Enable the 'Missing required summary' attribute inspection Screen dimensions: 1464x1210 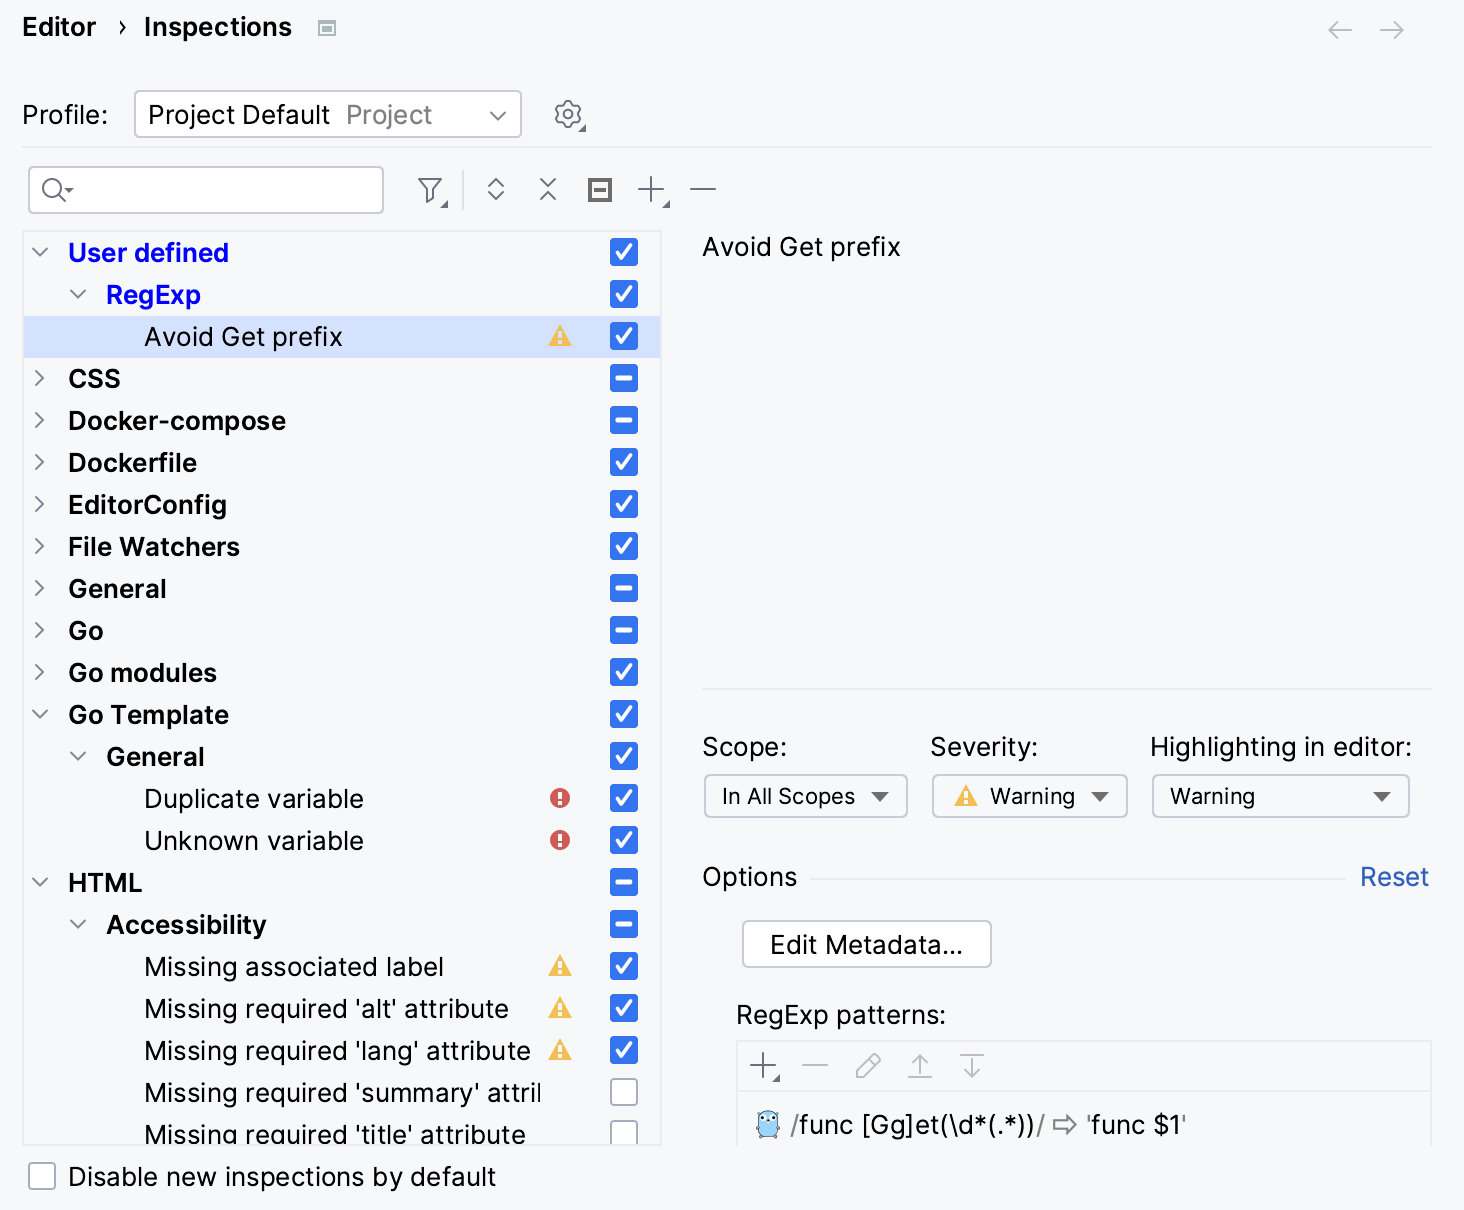623,1092
